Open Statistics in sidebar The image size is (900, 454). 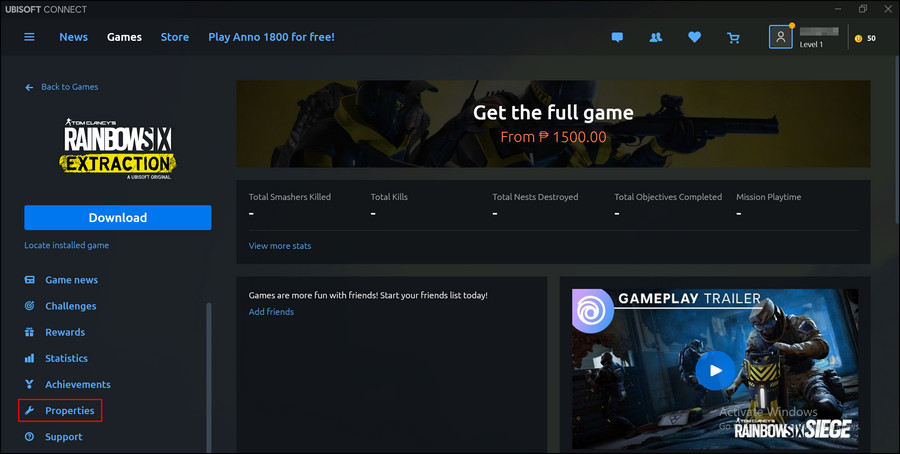[x=67, y=358]
